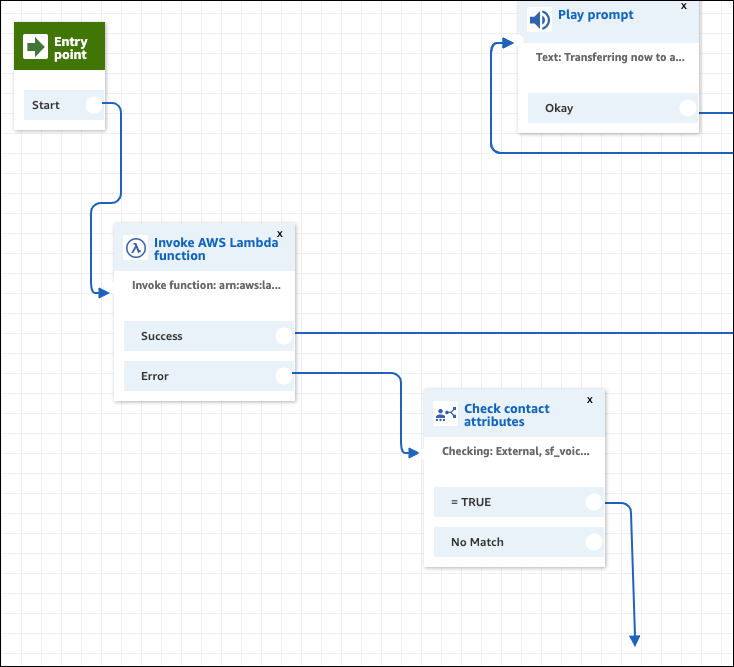
Task: Click the Check contact attributes branch icon
Action: pos(446,414)
